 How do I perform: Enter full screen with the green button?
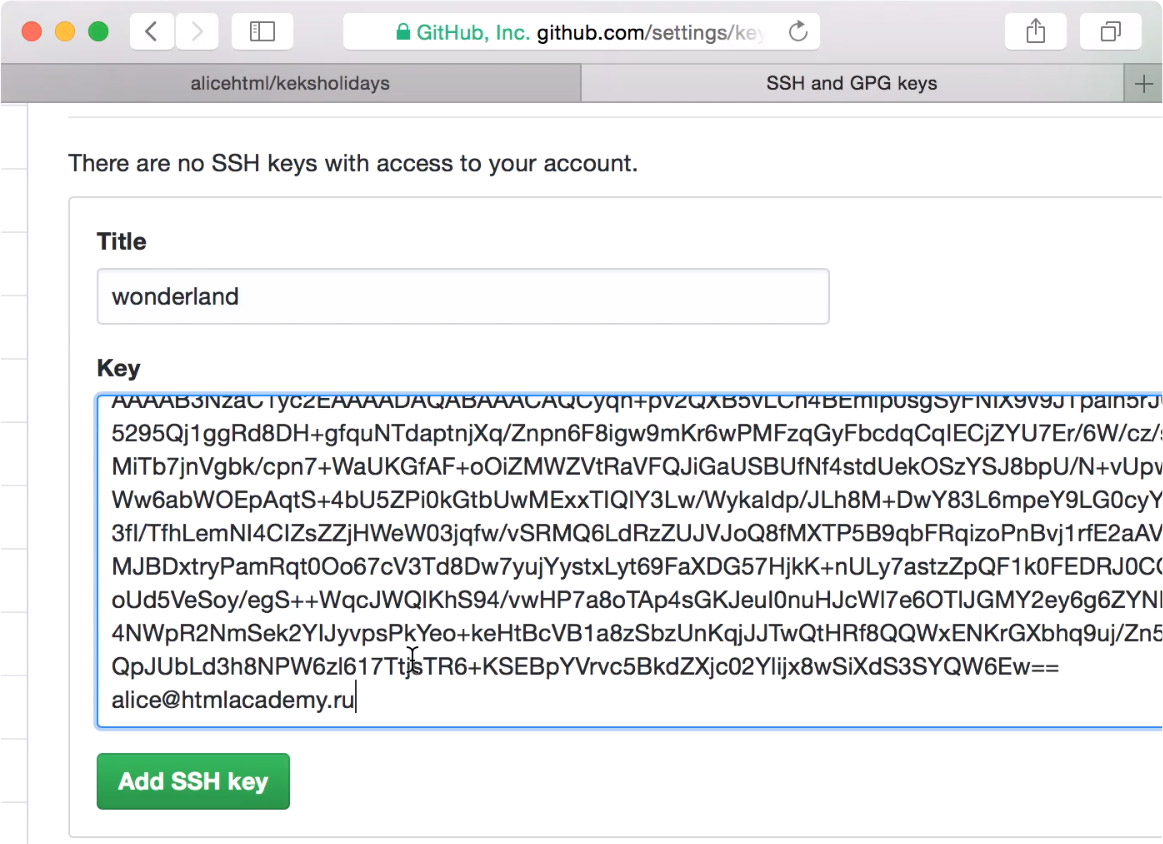click(98, 32)
